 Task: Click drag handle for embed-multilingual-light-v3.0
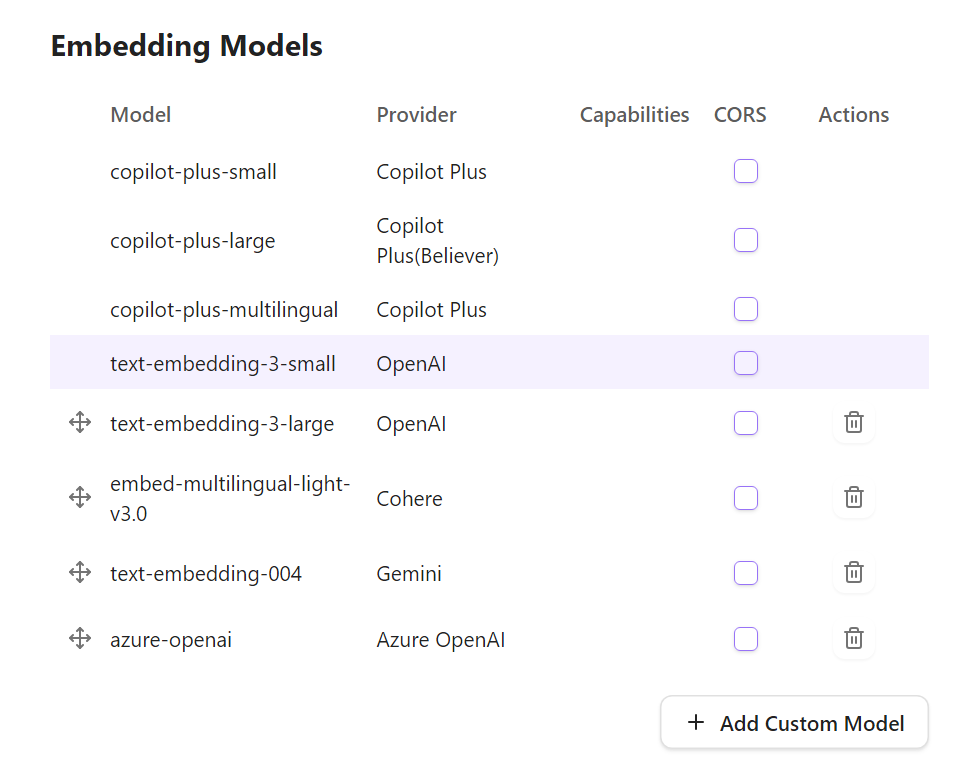[x=80, y=497]
